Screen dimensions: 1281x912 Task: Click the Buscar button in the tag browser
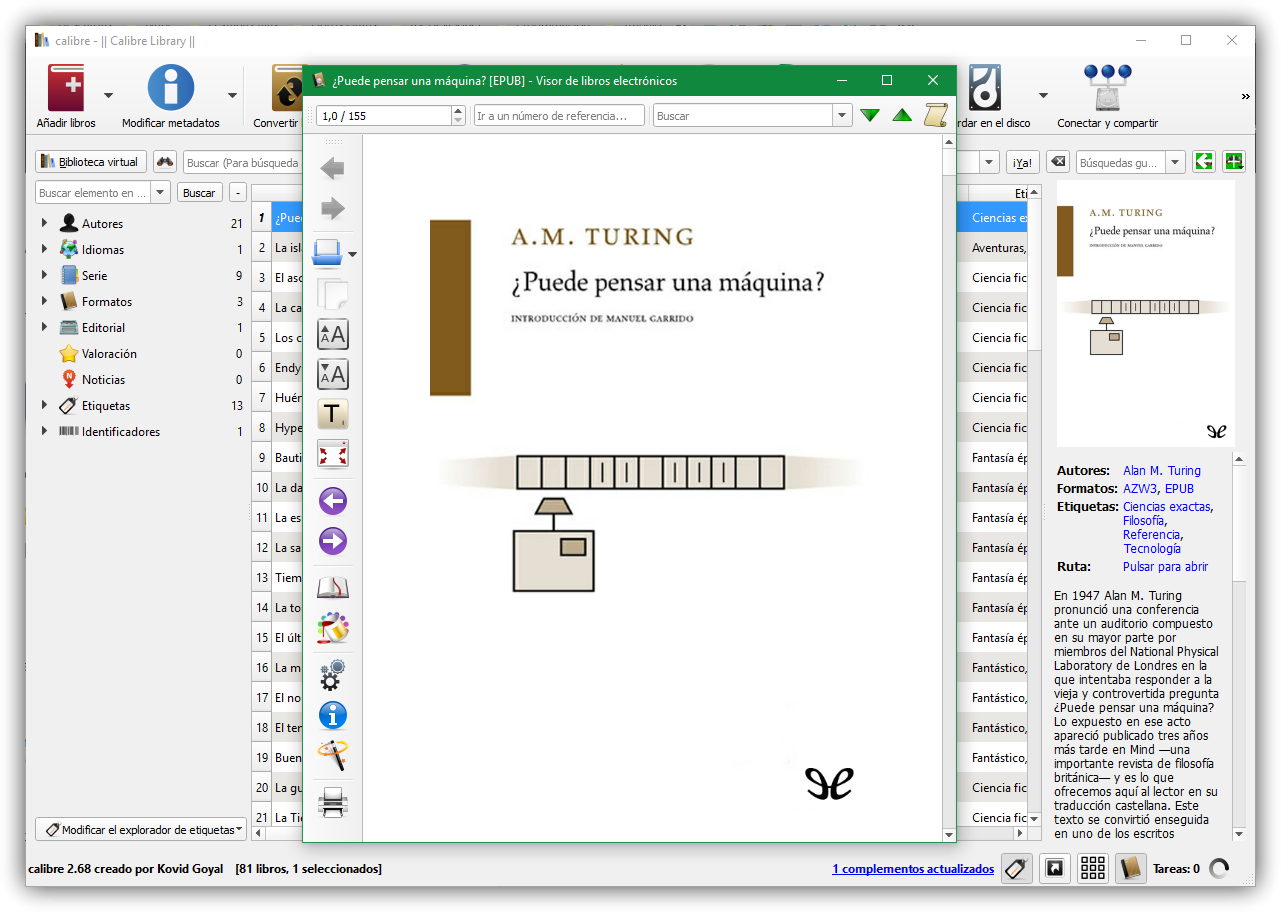pyautogui.click(x=199, y=193)
